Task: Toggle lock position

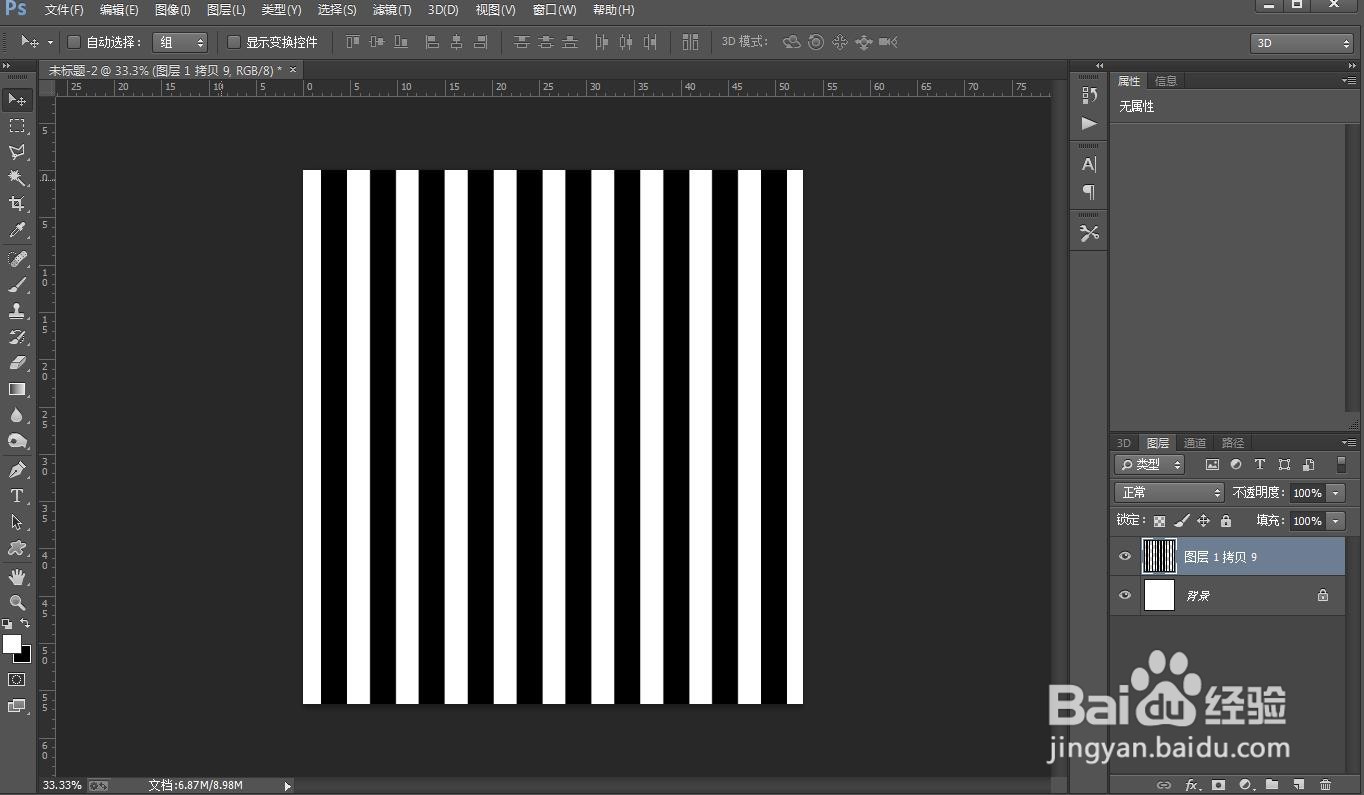Action: [x=1203, y=521]
